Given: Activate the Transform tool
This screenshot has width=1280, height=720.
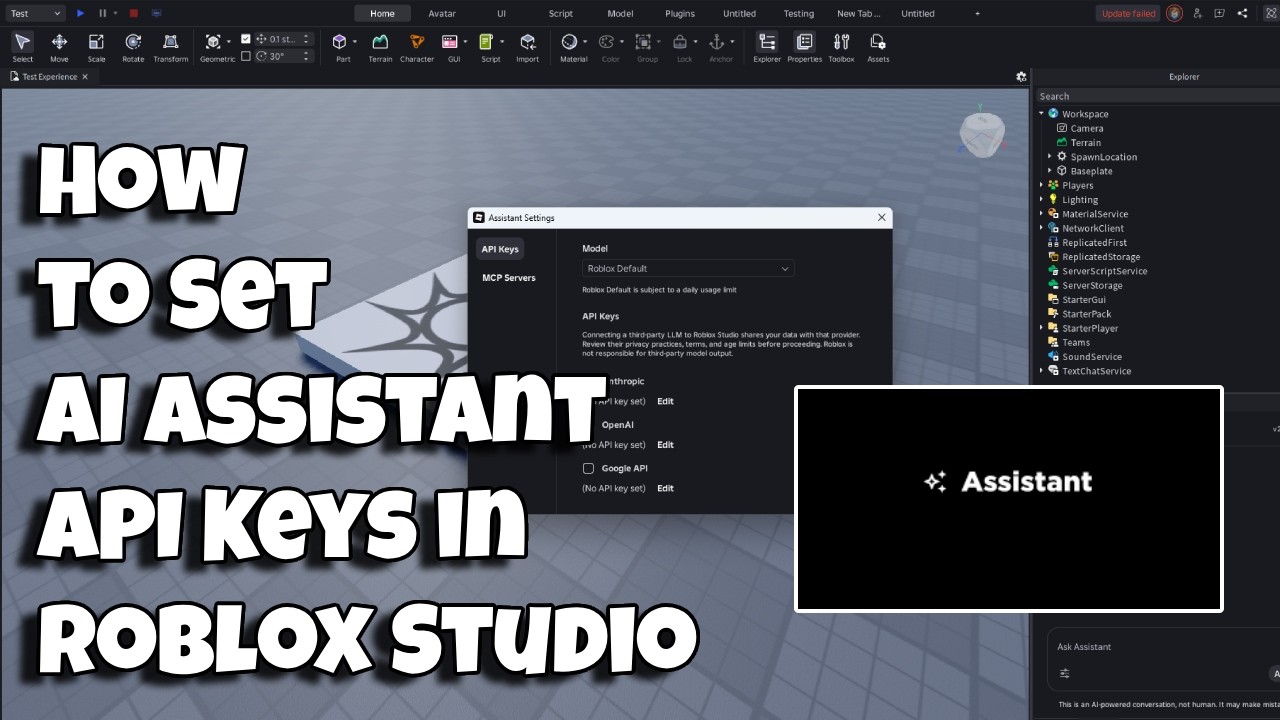Looking at the screenshot, I should click(171, 46).
